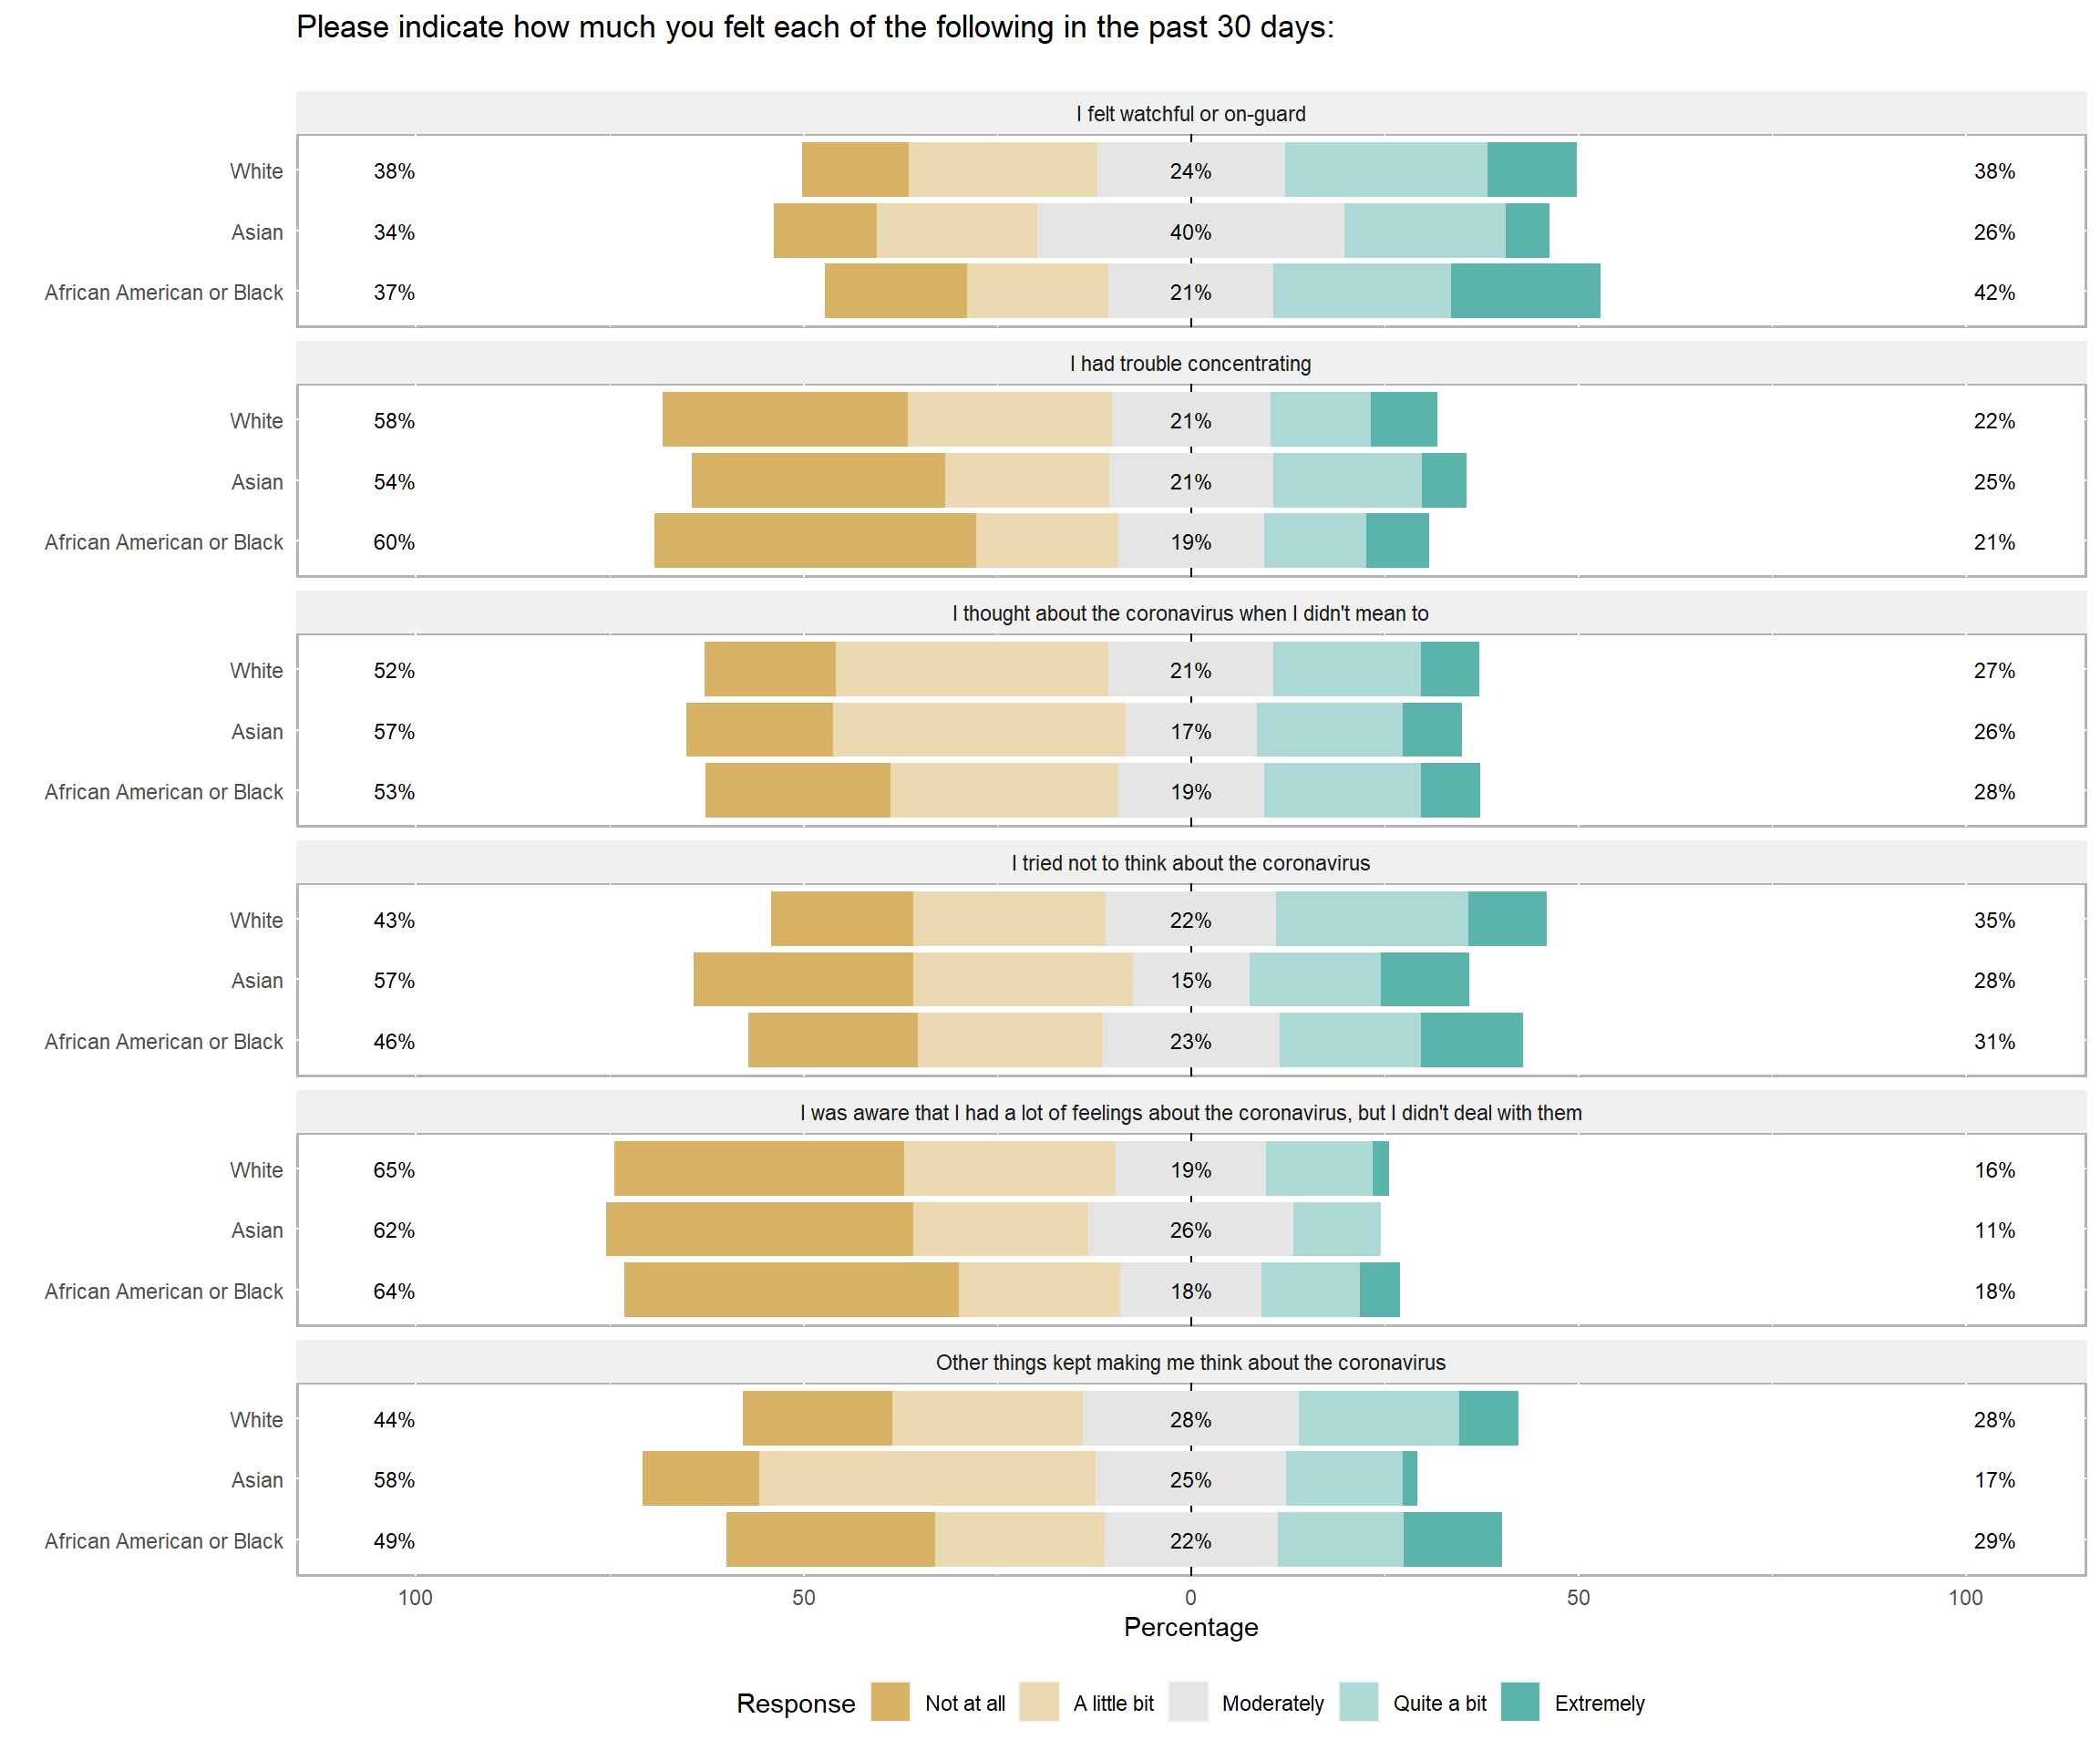Click 'Other things kept making me think' panel header

point(1190,1362)
